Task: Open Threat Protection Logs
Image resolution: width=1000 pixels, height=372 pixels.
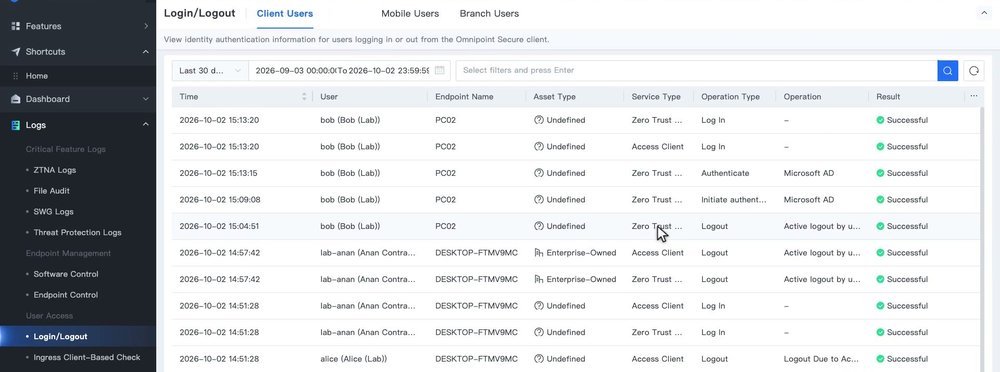Action: (77, 233)
